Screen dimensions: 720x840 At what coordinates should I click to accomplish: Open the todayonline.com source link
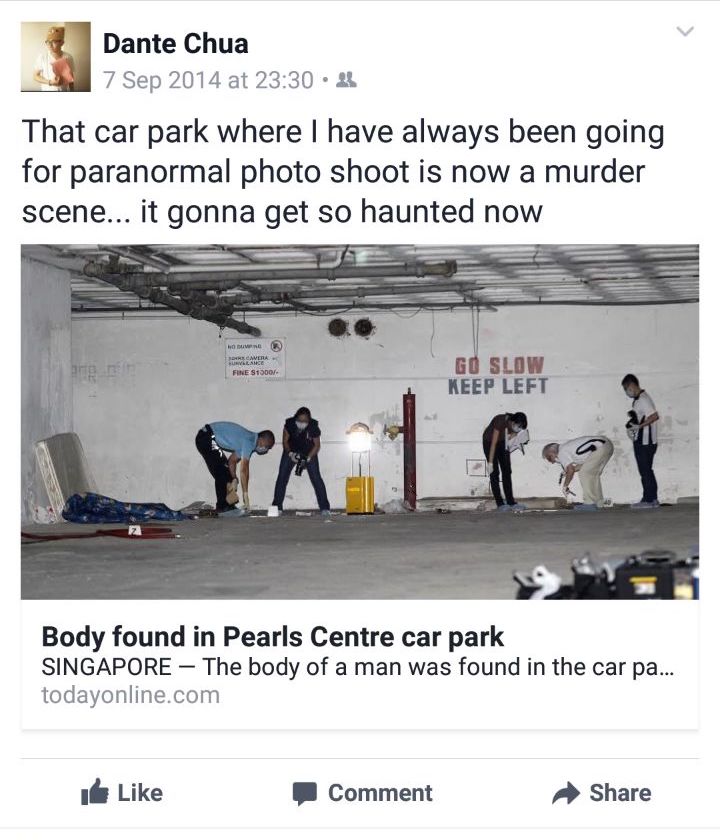tap(131, 695)
